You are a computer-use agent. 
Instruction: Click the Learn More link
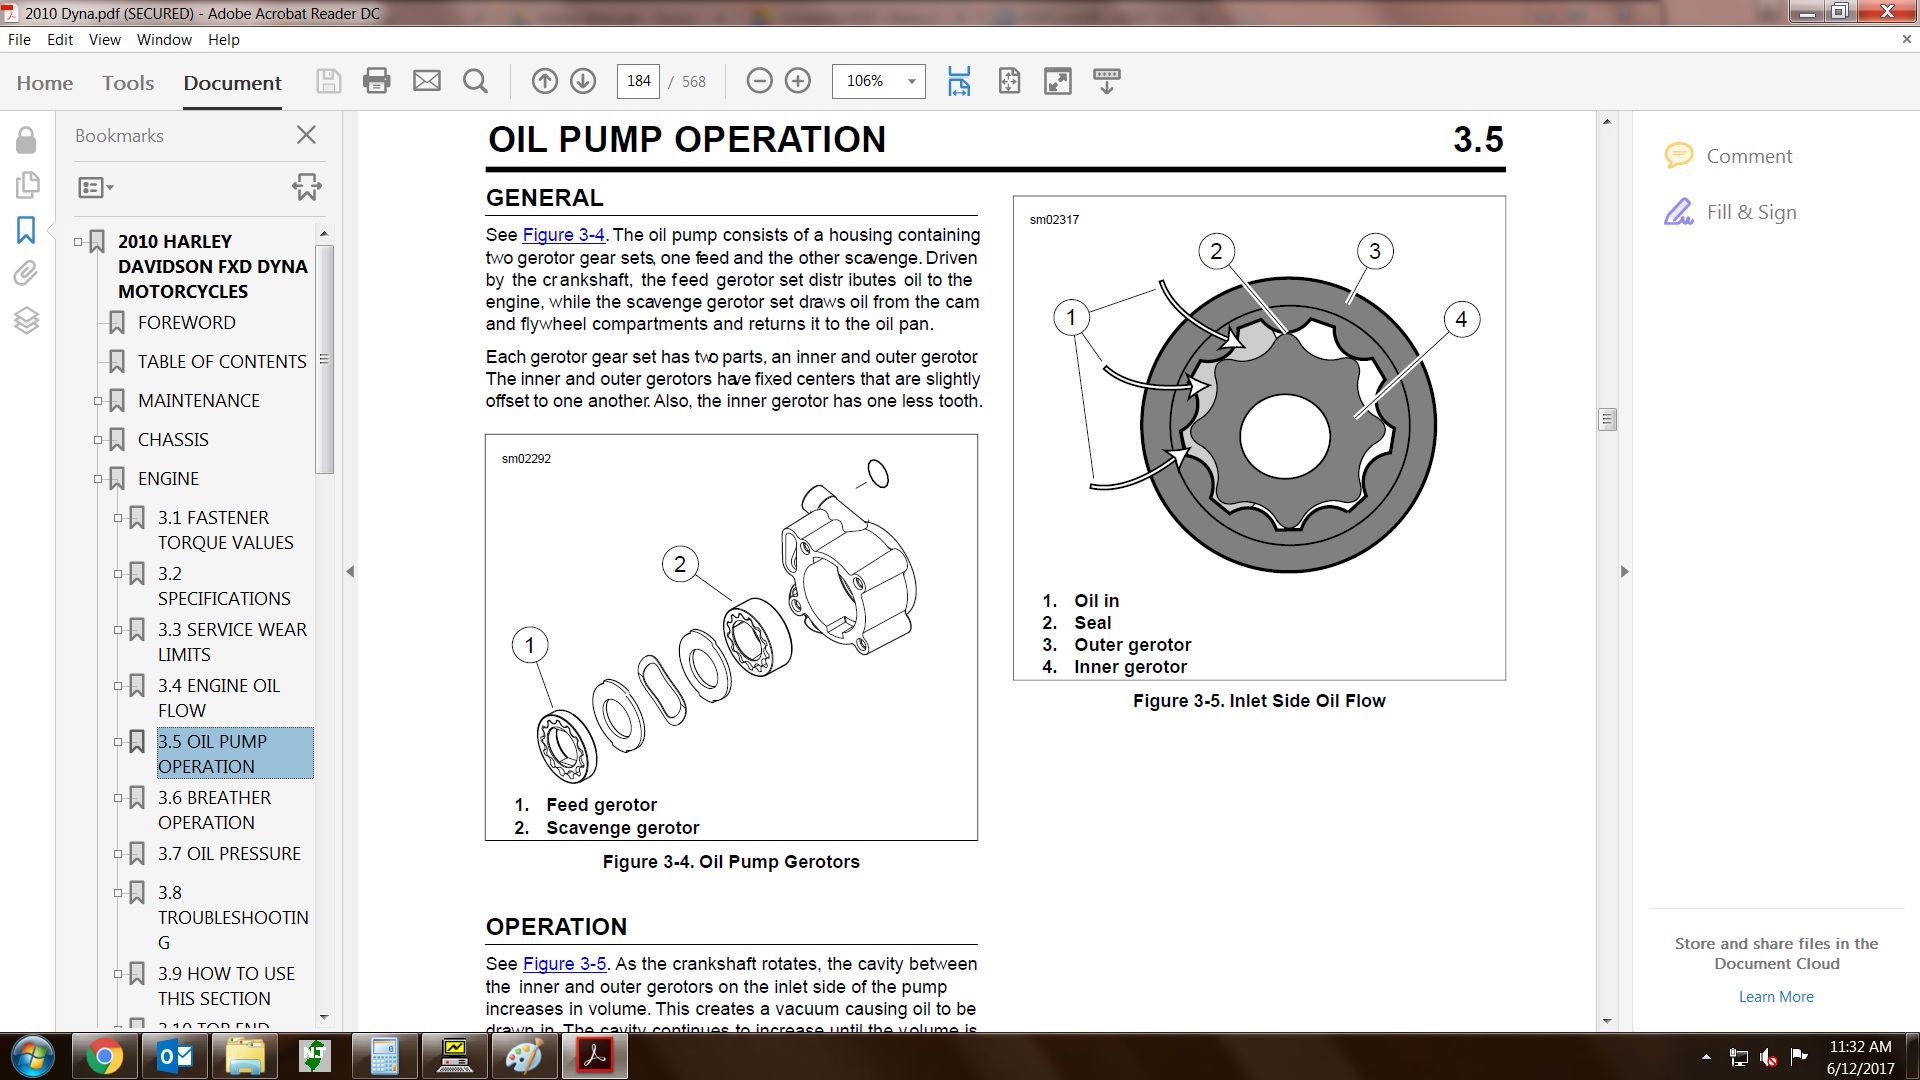pyautogui.click(x=1775, y=997)
